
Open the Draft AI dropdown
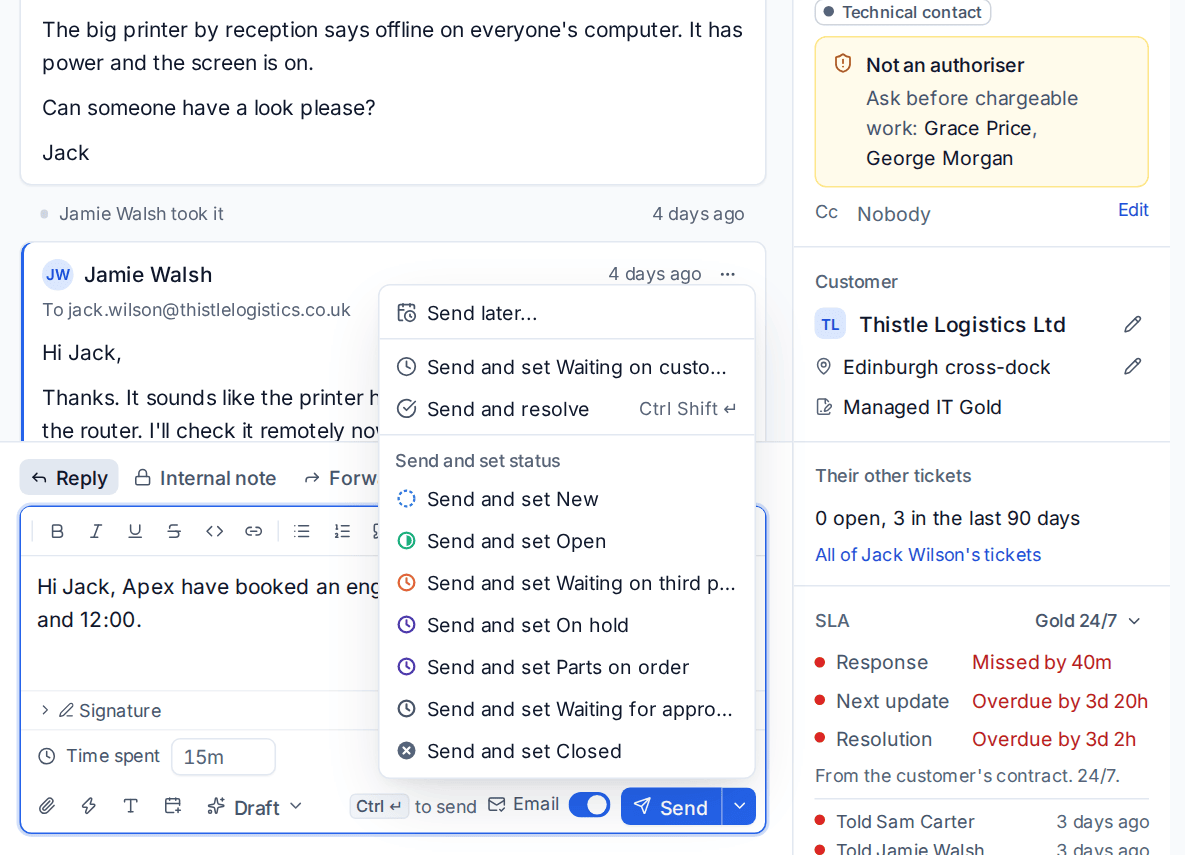(255, 807)
